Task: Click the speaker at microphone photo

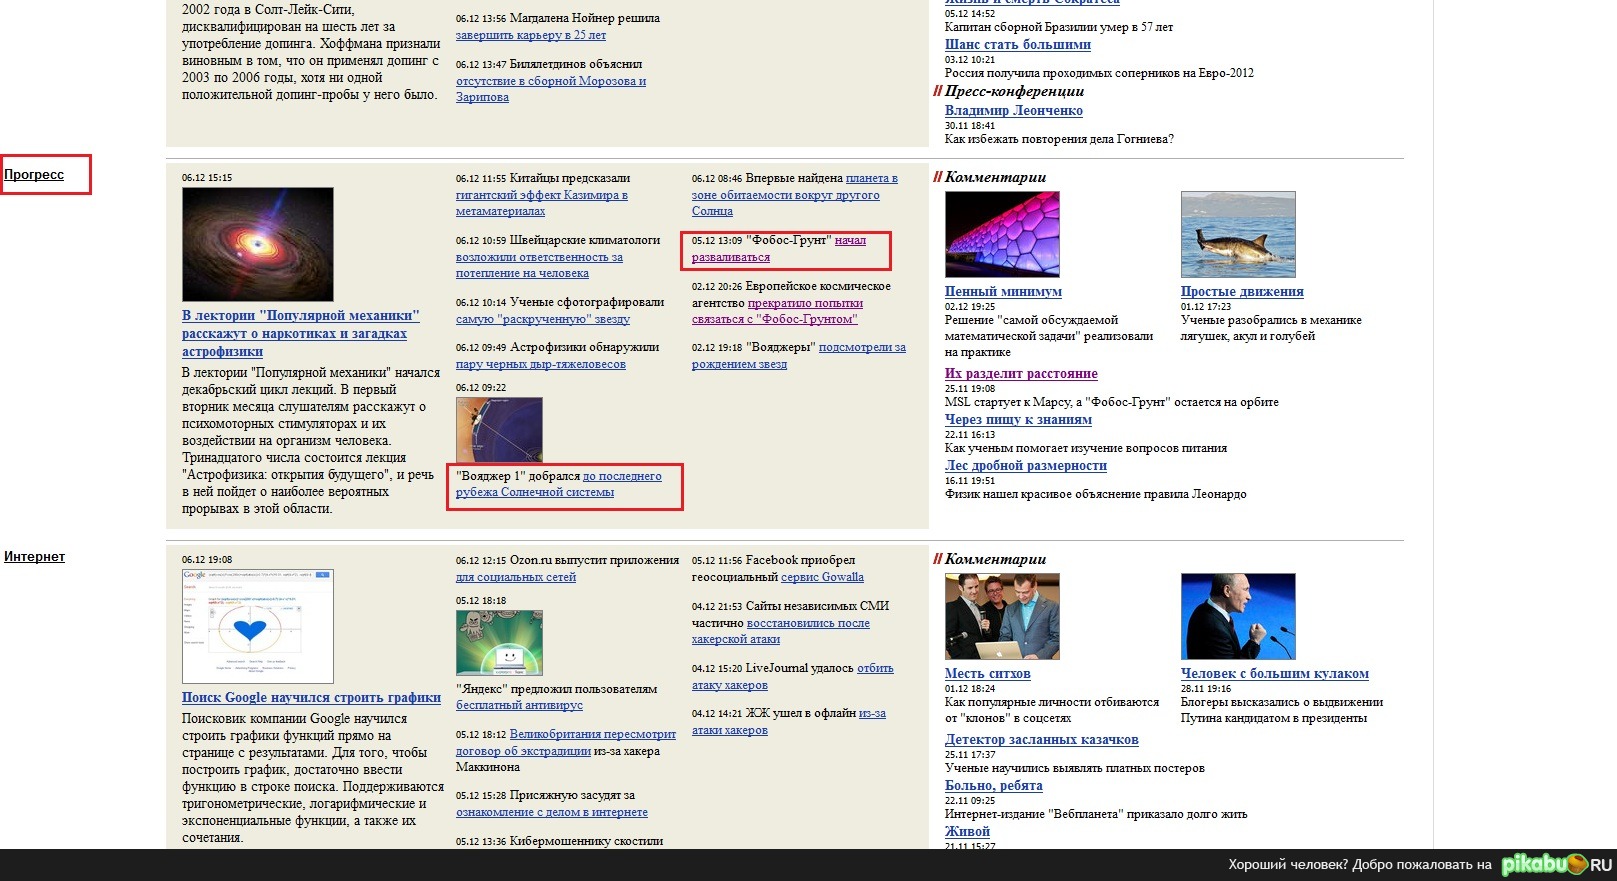Action: (1237, 616)
